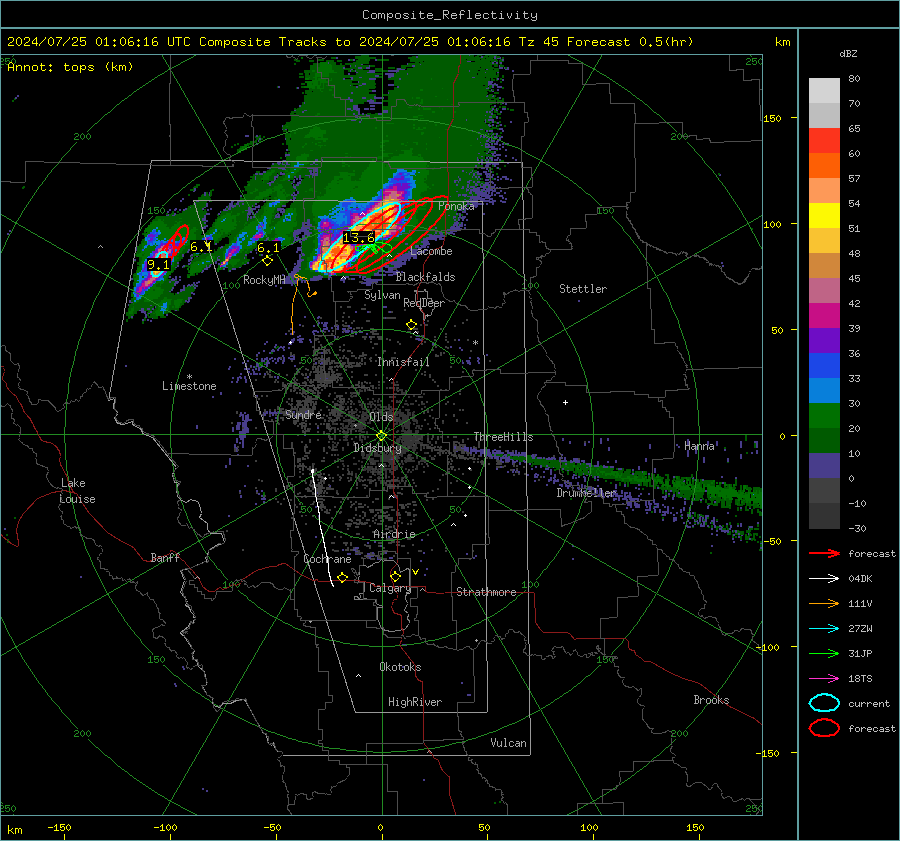This screenshot has height=841, width=900.
Task: Click the 9.1 km storm top label
Action: click(x=158, y=265)
